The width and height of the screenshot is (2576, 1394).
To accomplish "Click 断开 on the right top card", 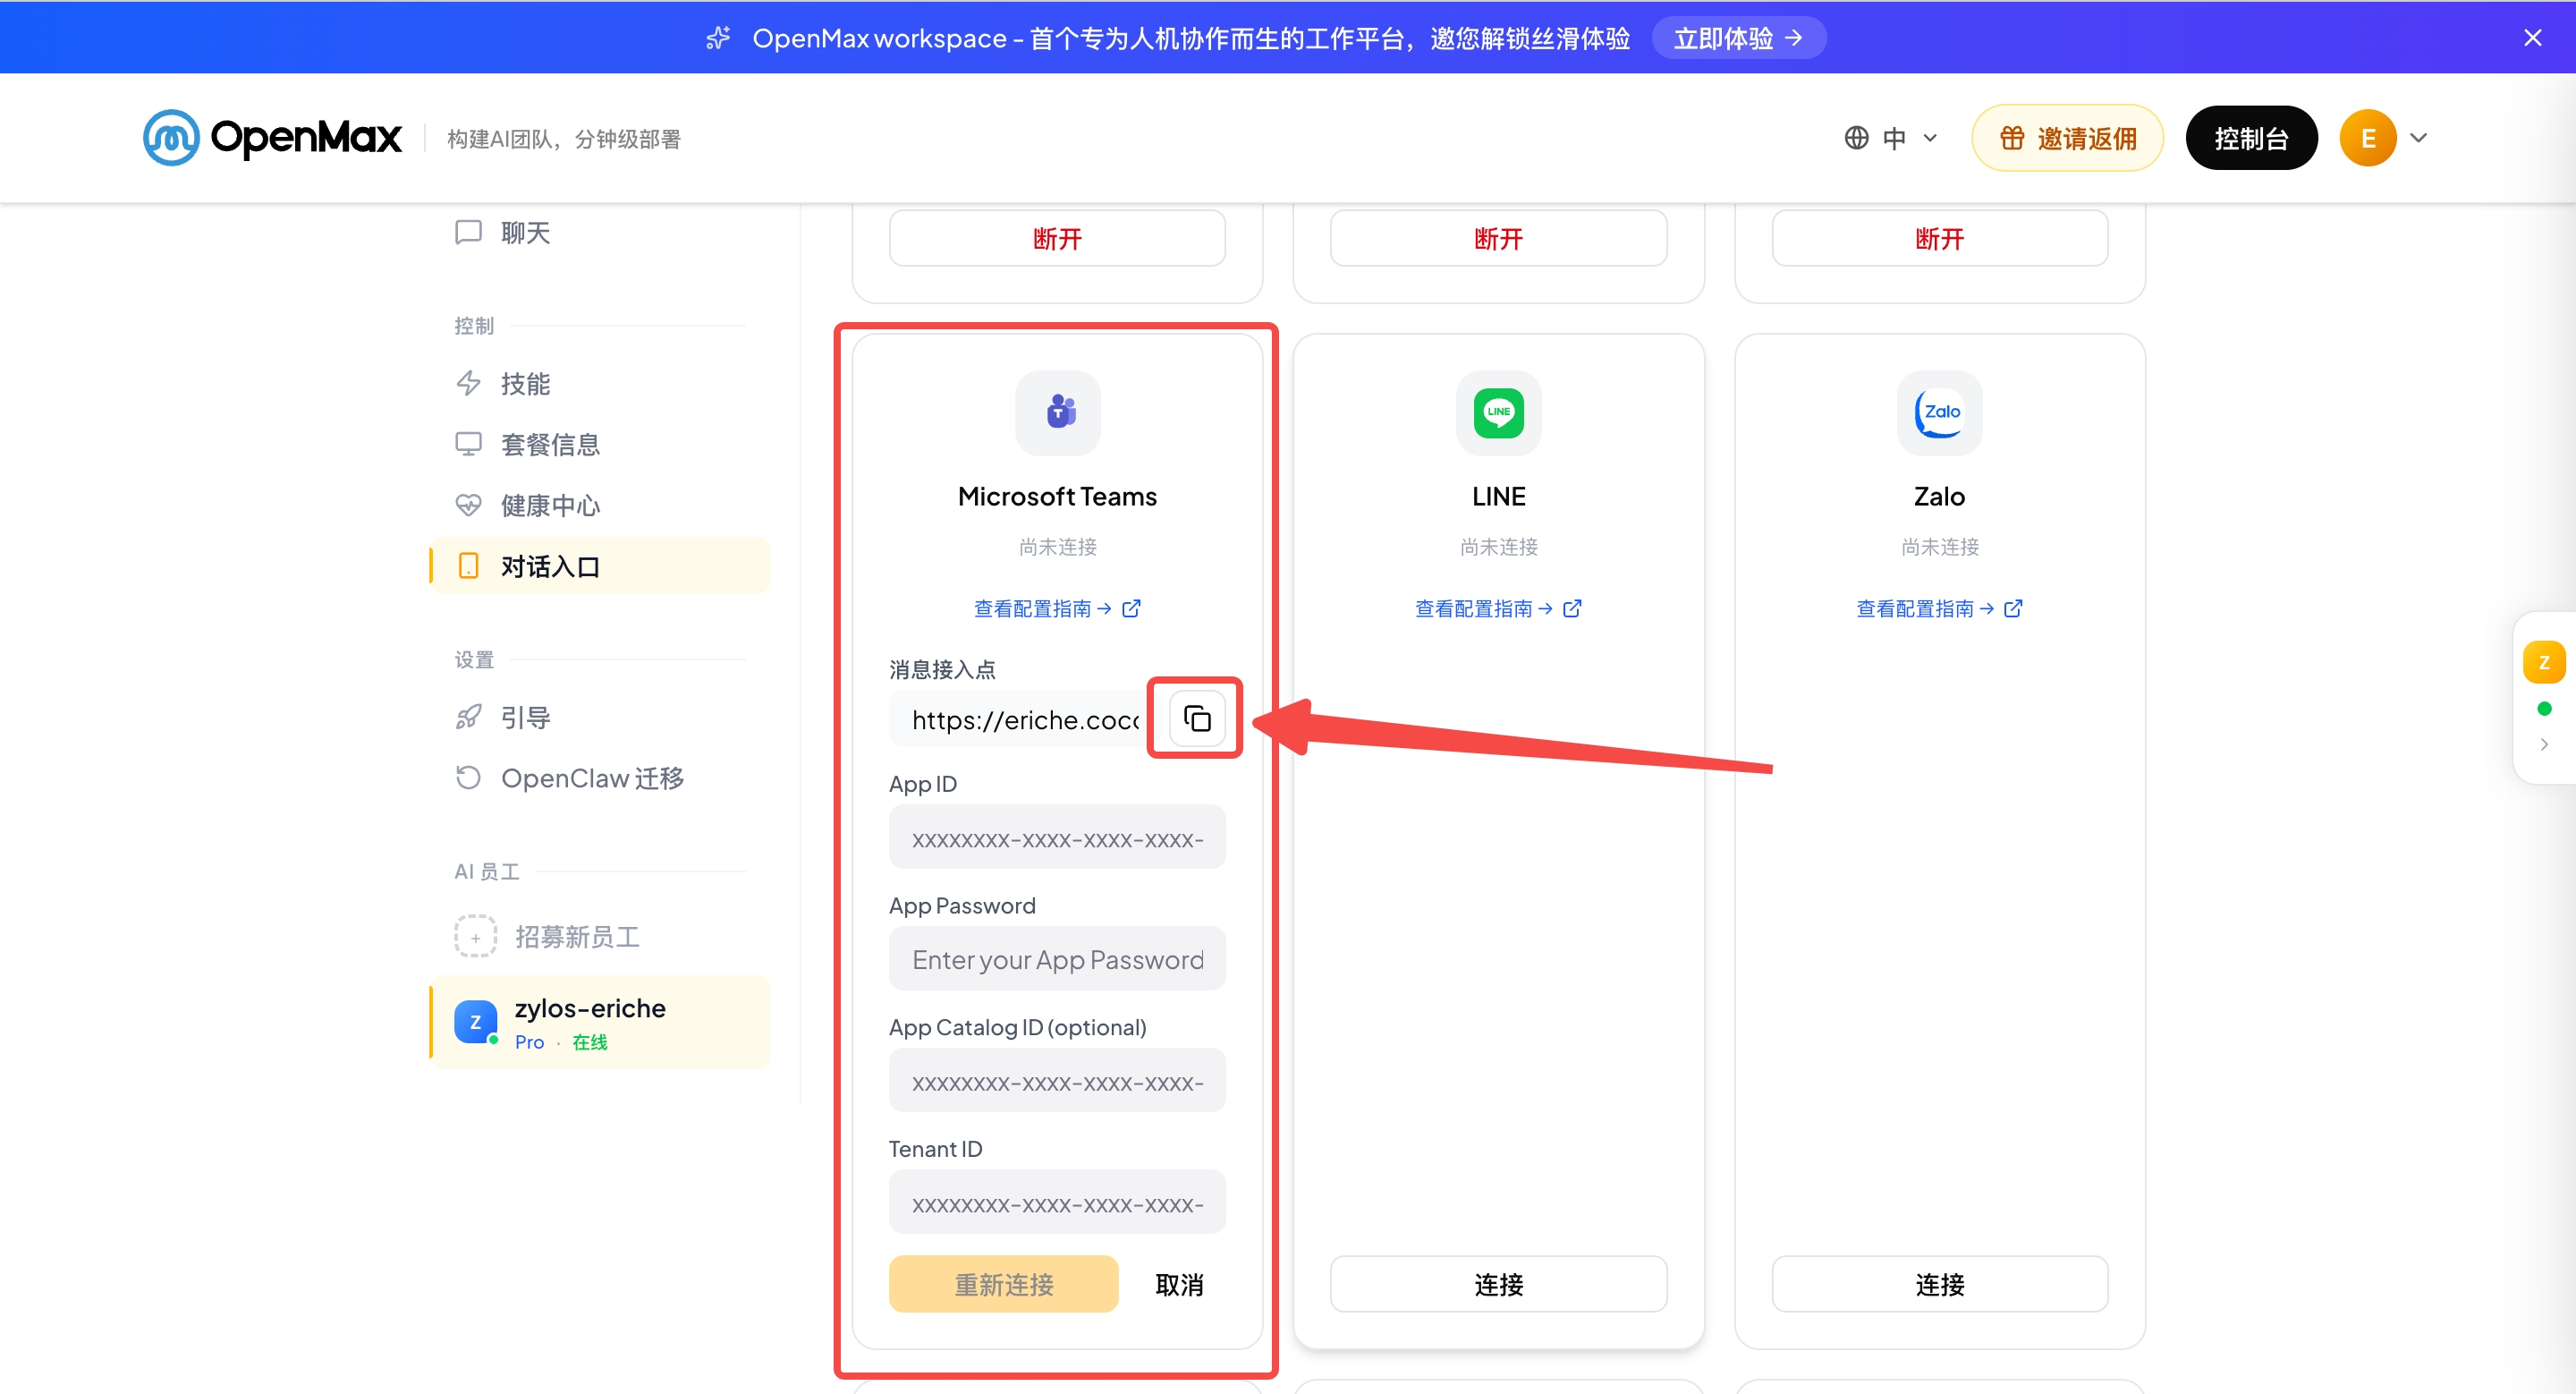I will [1939, 238].
